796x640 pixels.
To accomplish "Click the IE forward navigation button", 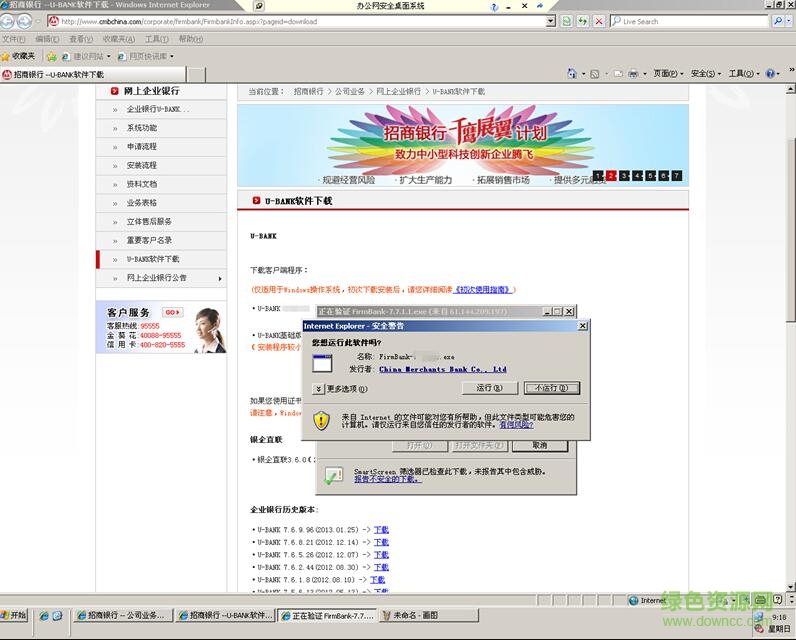I will pos(24,21).
